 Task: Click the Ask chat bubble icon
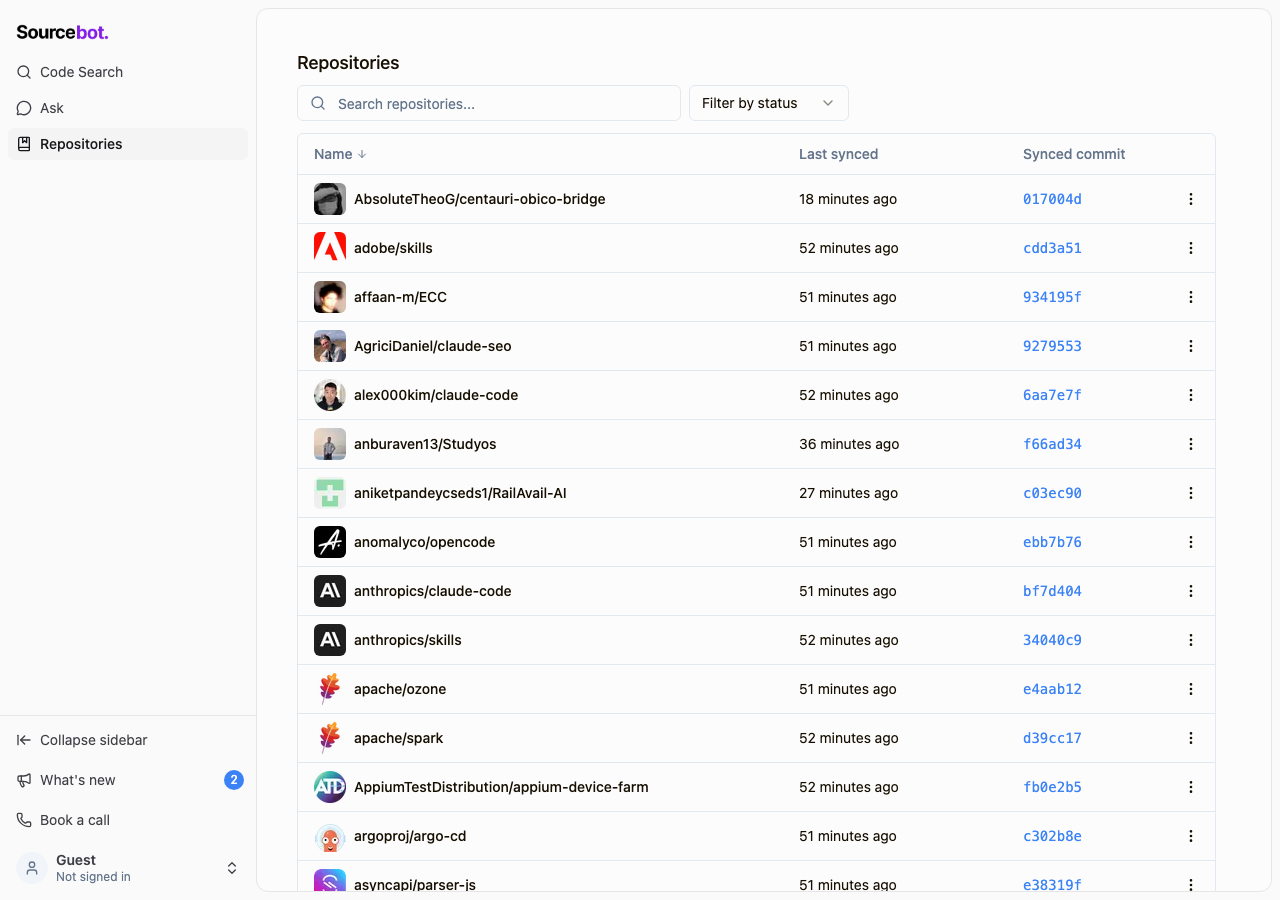(x=24, y=108)
